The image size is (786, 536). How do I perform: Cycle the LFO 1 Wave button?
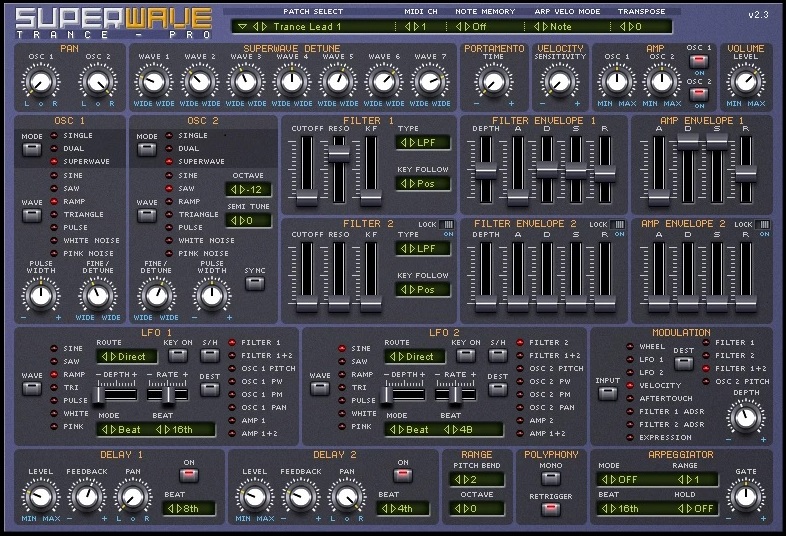(x=32, y=388)
